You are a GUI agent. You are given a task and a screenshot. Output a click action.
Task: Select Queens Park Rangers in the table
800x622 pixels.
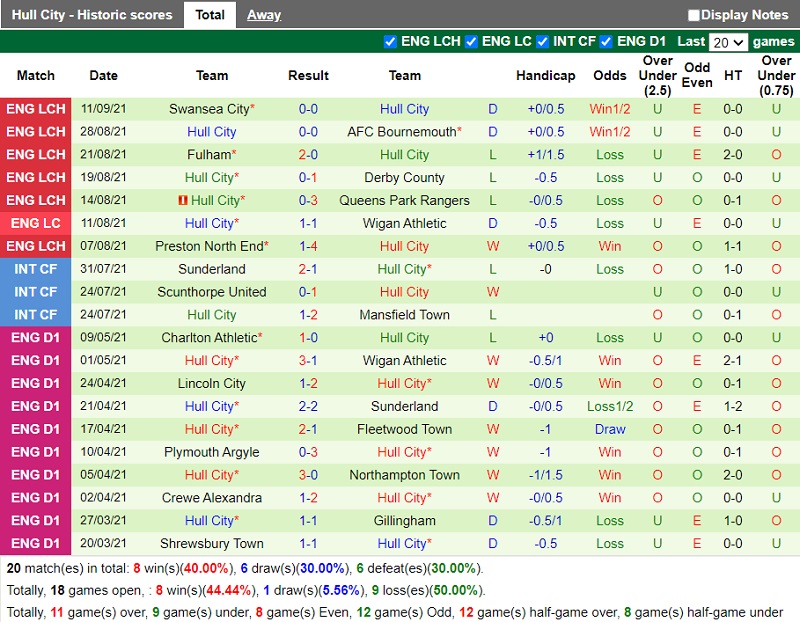tap(404, 201)
